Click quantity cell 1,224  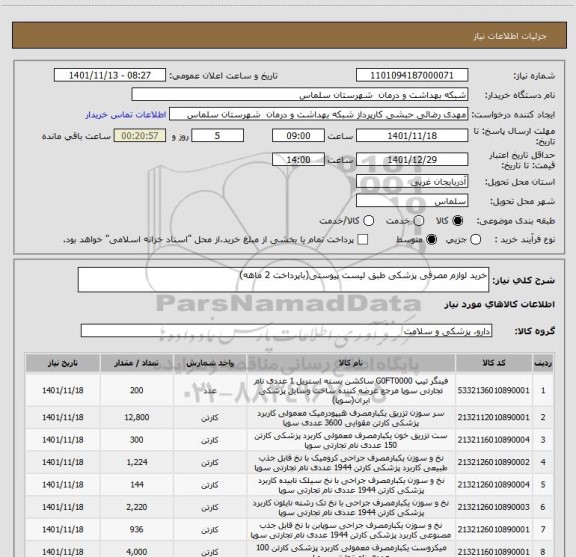[137, 462]
